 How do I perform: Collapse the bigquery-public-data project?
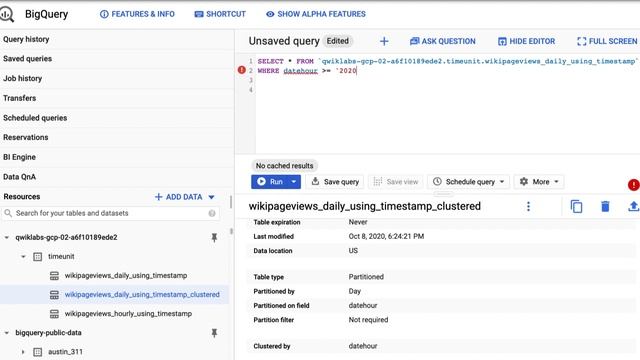tap(7, 333)
